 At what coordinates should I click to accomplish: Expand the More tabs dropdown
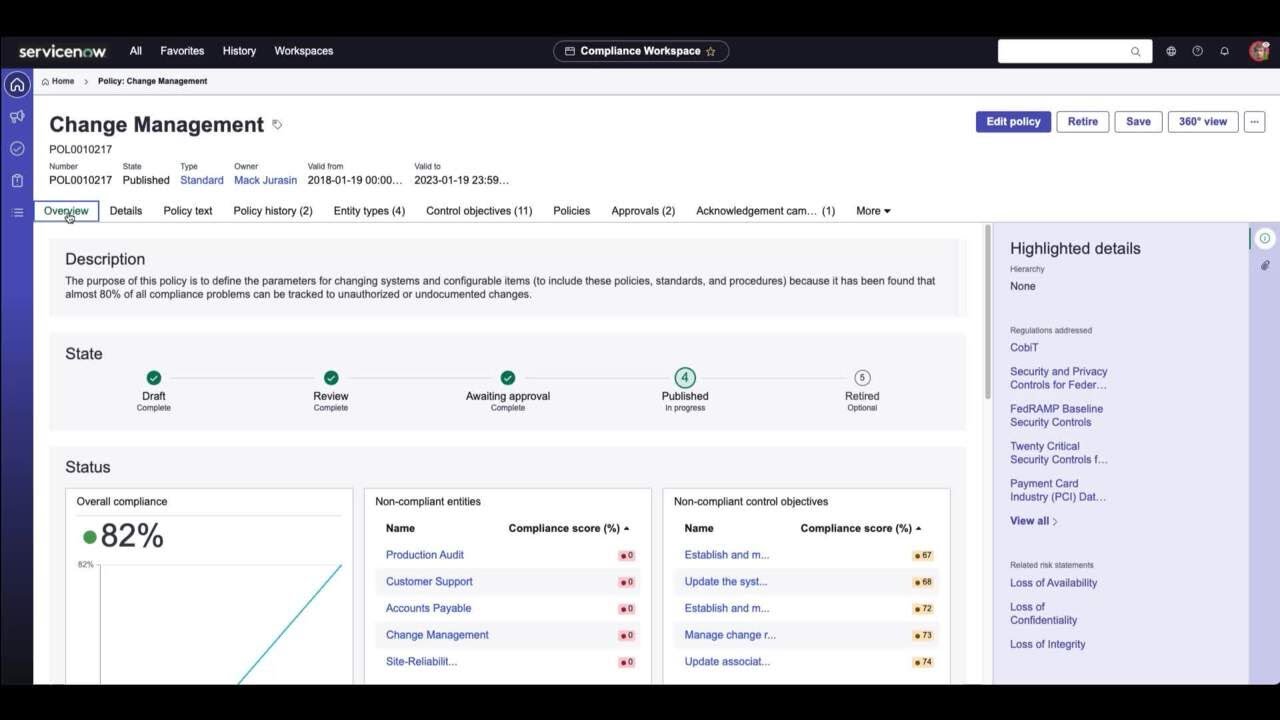[x=873, y=211]
